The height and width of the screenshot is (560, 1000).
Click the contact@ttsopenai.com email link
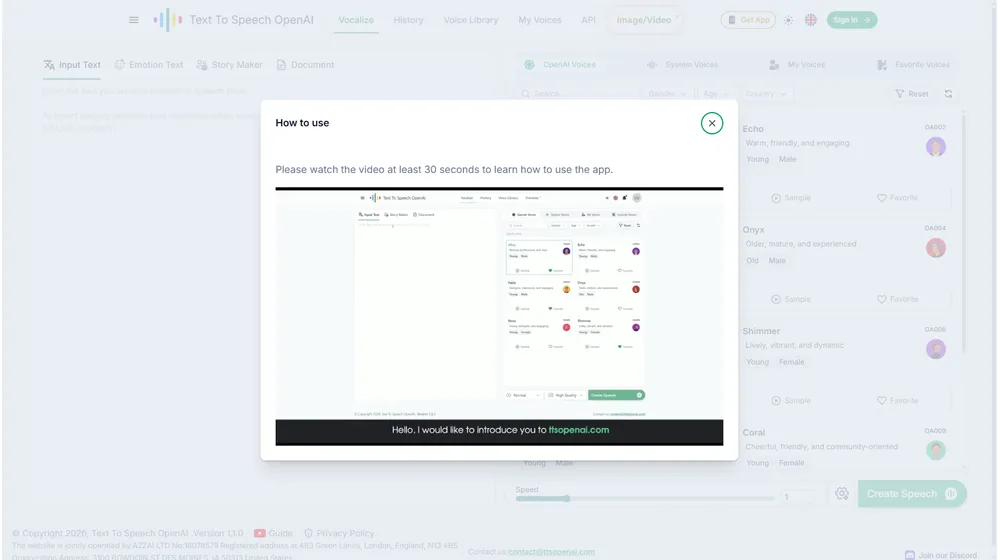551,552
